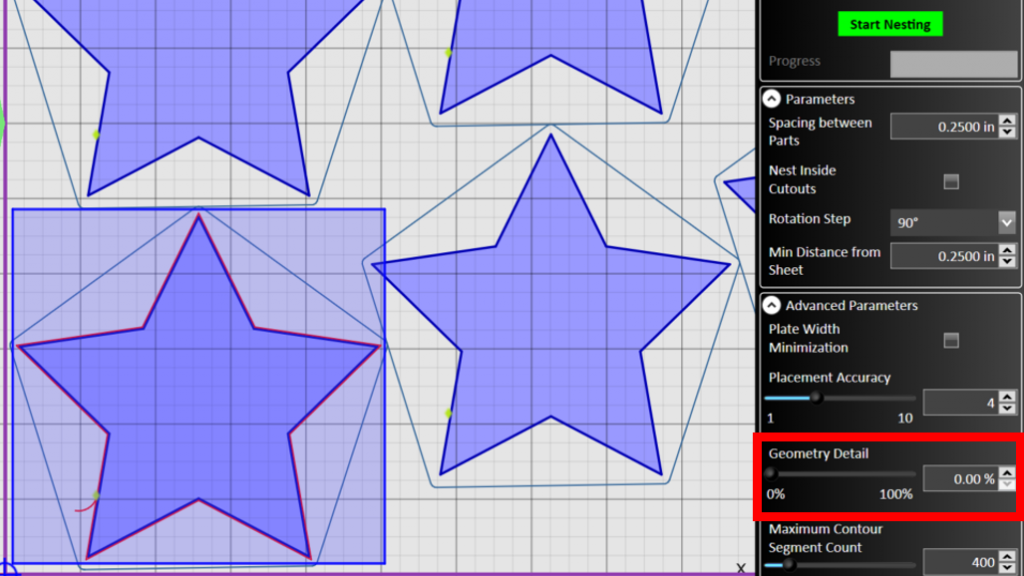
Task: Increase Maximum Contour Segment Count value
Action: (x=1007, y=557)
